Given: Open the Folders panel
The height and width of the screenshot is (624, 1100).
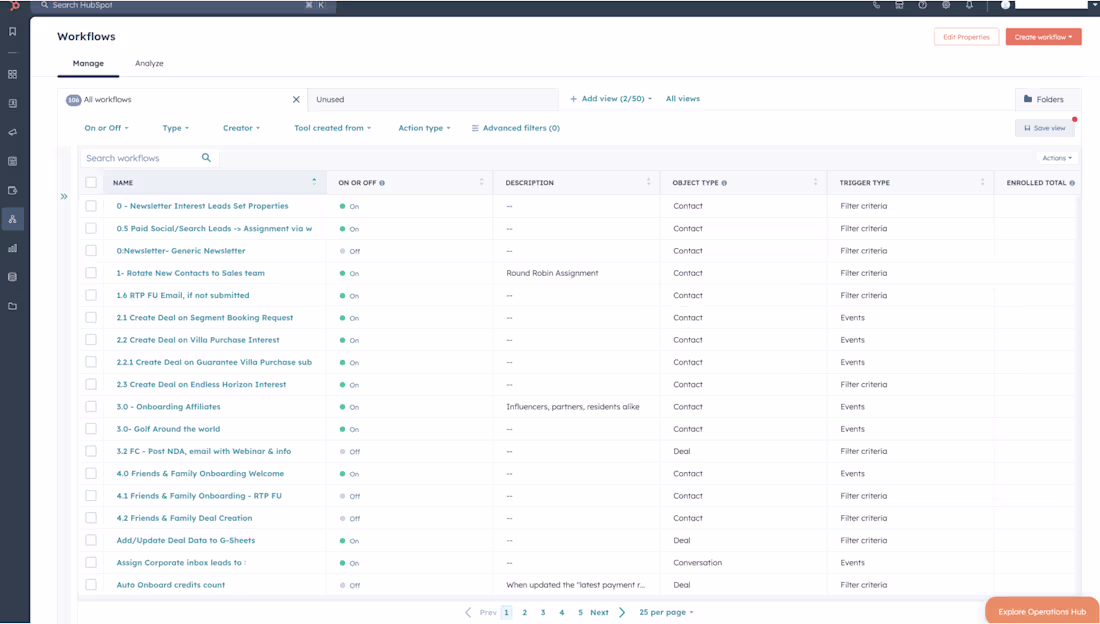Looking at the screenshot, I should [x=1047, y=99].
